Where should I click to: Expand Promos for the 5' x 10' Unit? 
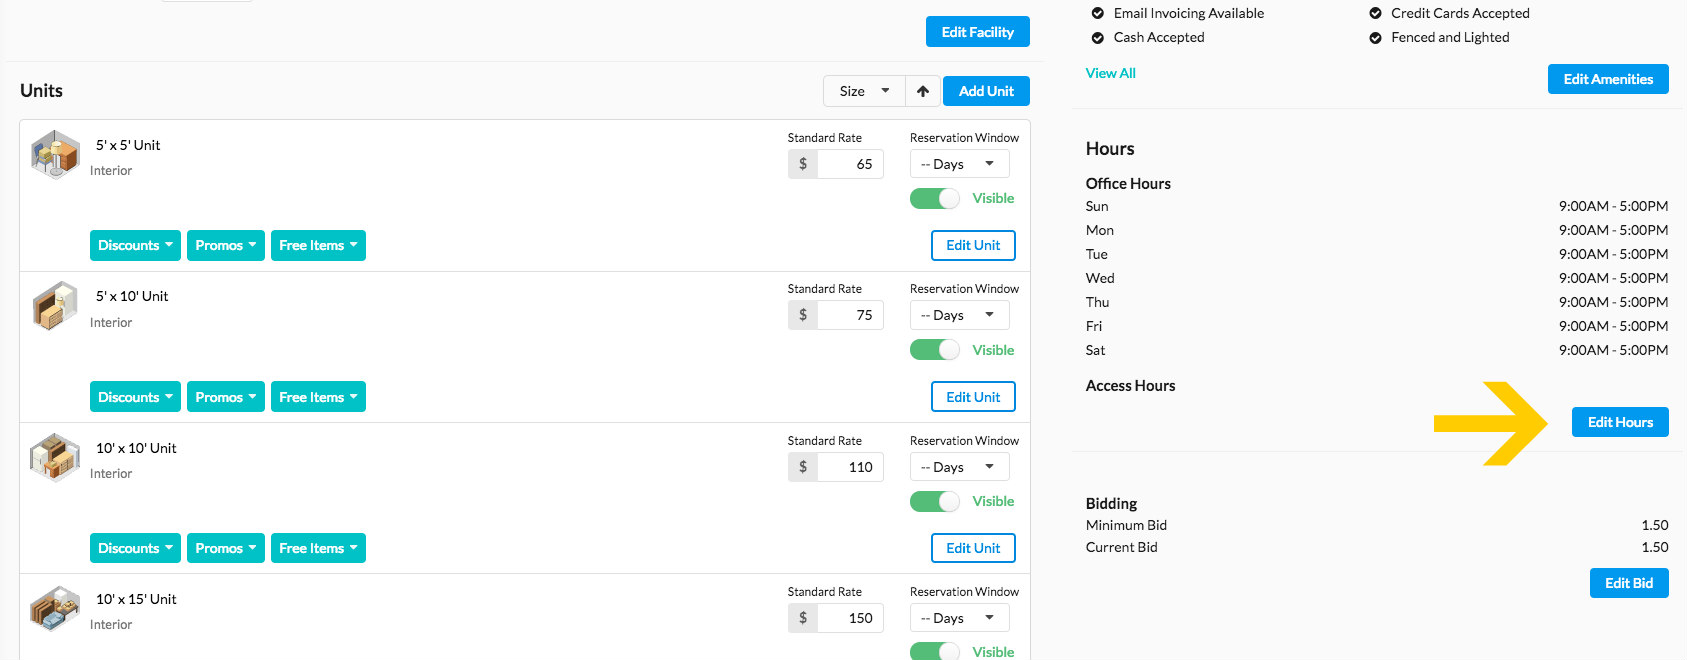(226, 397)
